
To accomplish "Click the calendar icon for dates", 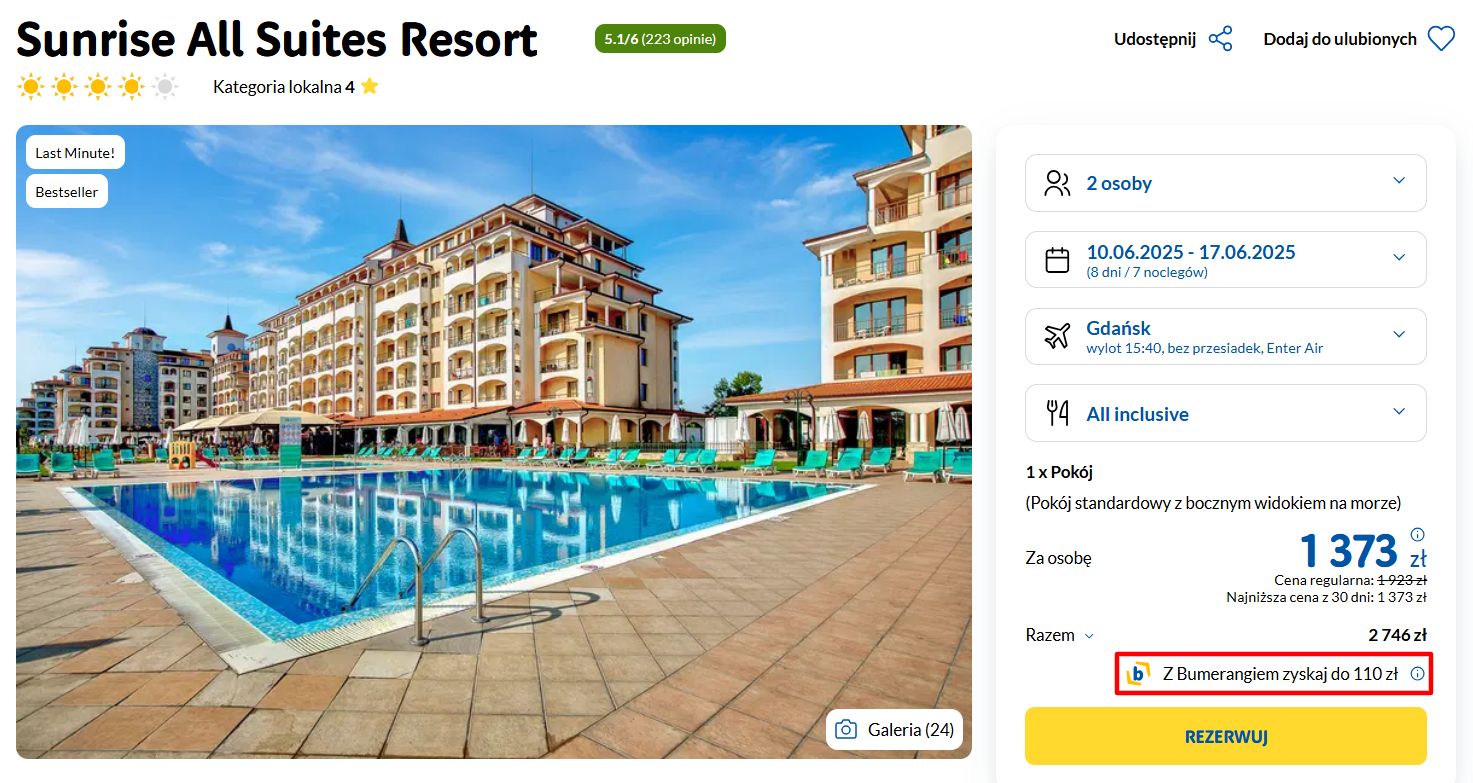I will coord(1057,260).
